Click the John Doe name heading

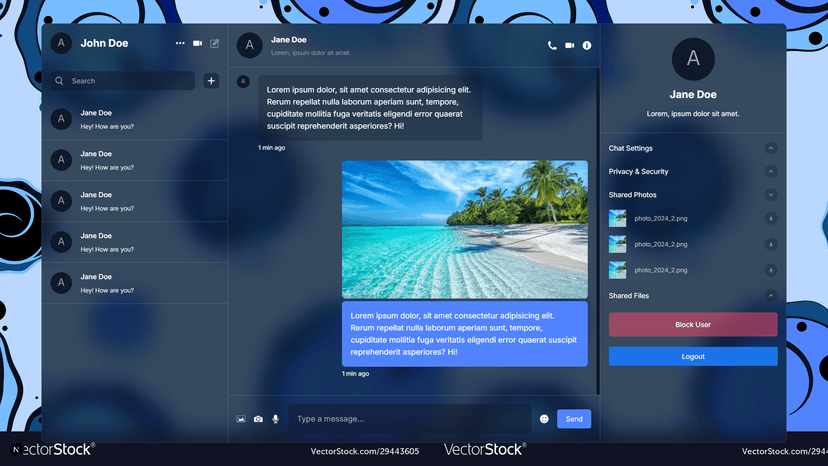pyautogui.click(x=104, y=43)
